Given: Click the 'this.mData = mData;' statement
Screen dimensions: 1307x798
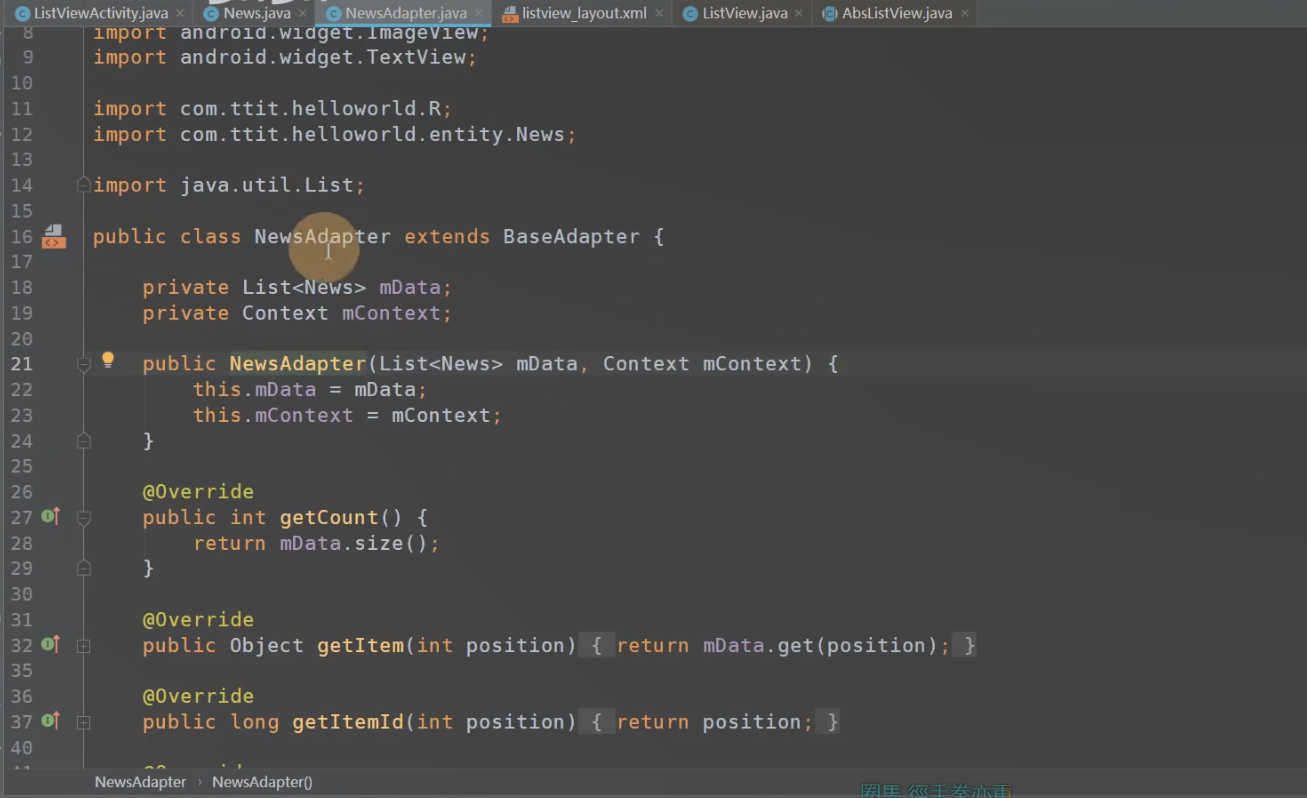Looking at the screenshot, I should (x=310, y=389).
